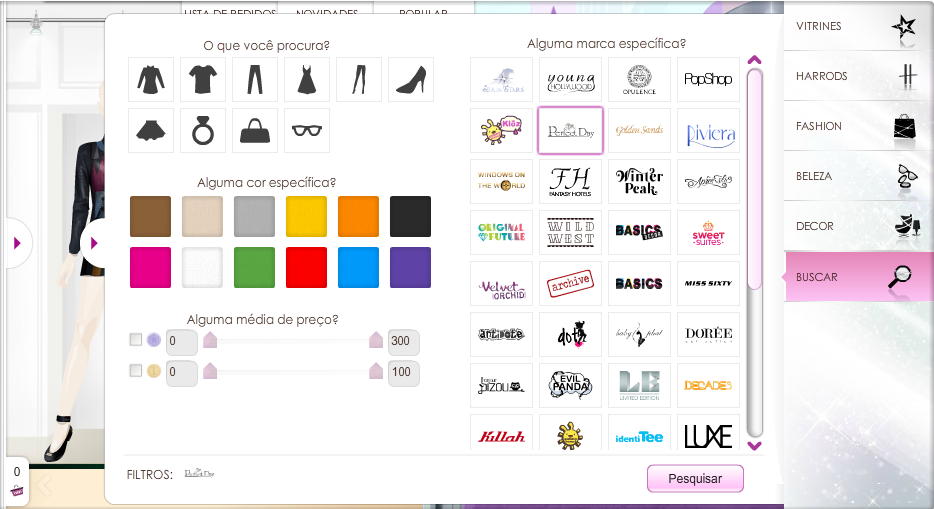Select the green color swatch
The image size is (934, 509).
tap(254, 267)
